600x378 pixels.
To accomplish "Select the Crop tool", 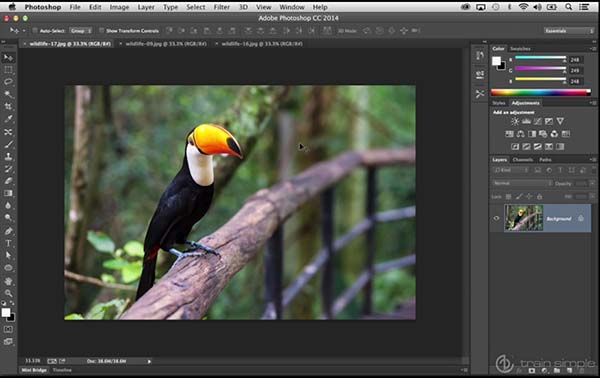I will (x=8, y=107).
